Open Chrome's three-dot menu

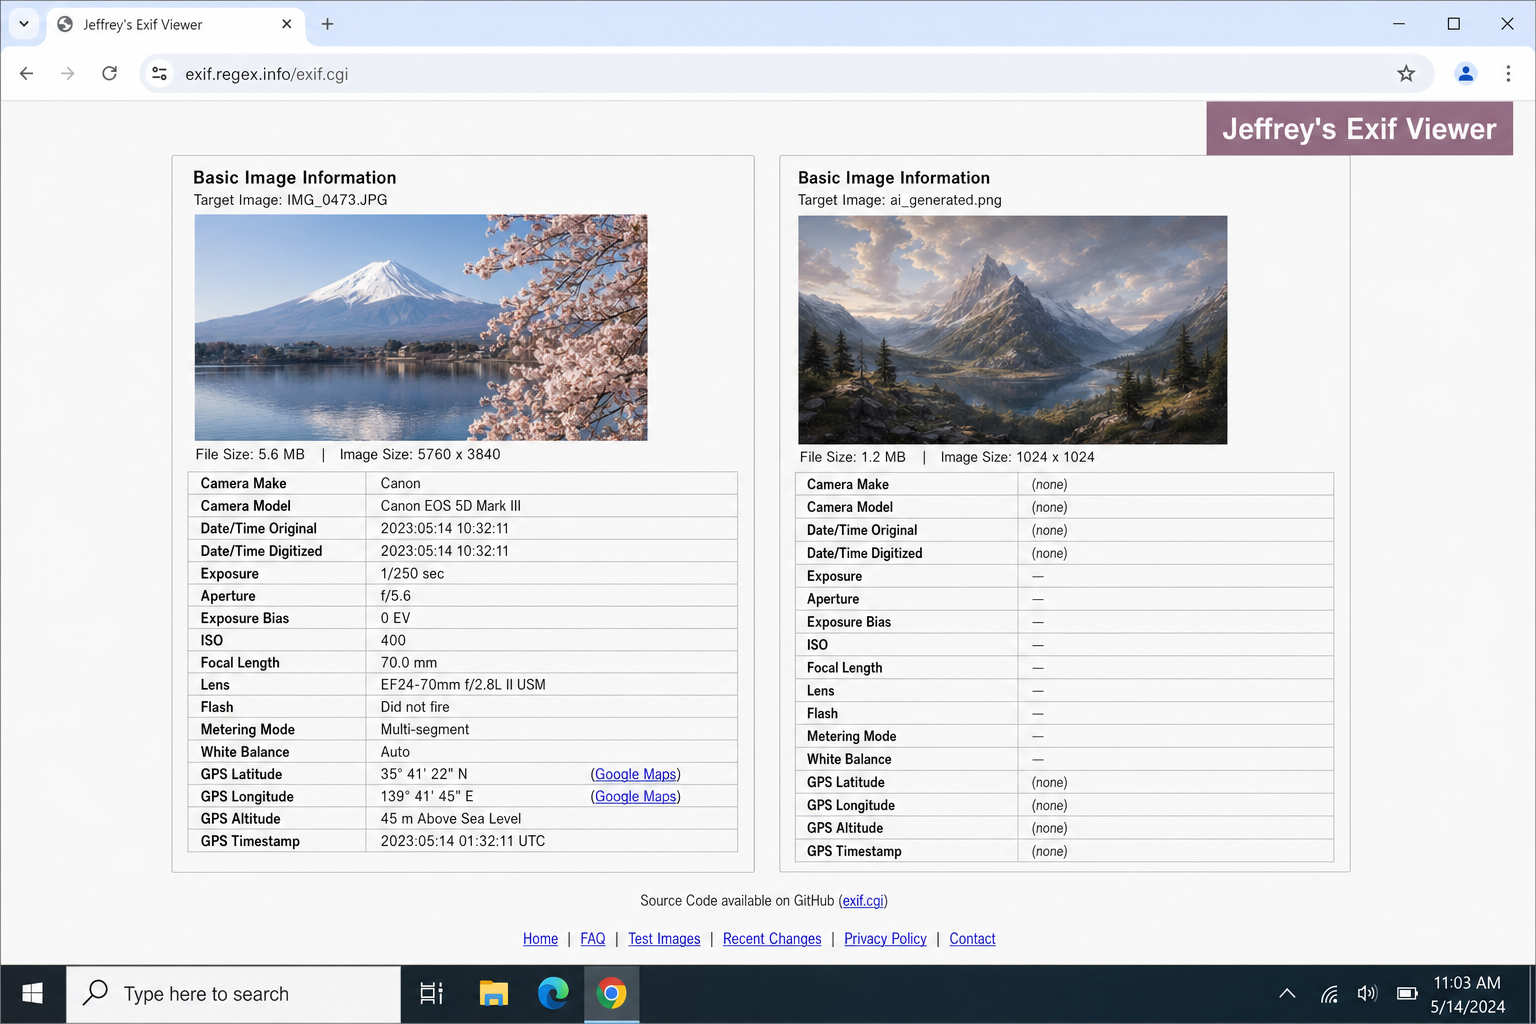coord(1509,73)
